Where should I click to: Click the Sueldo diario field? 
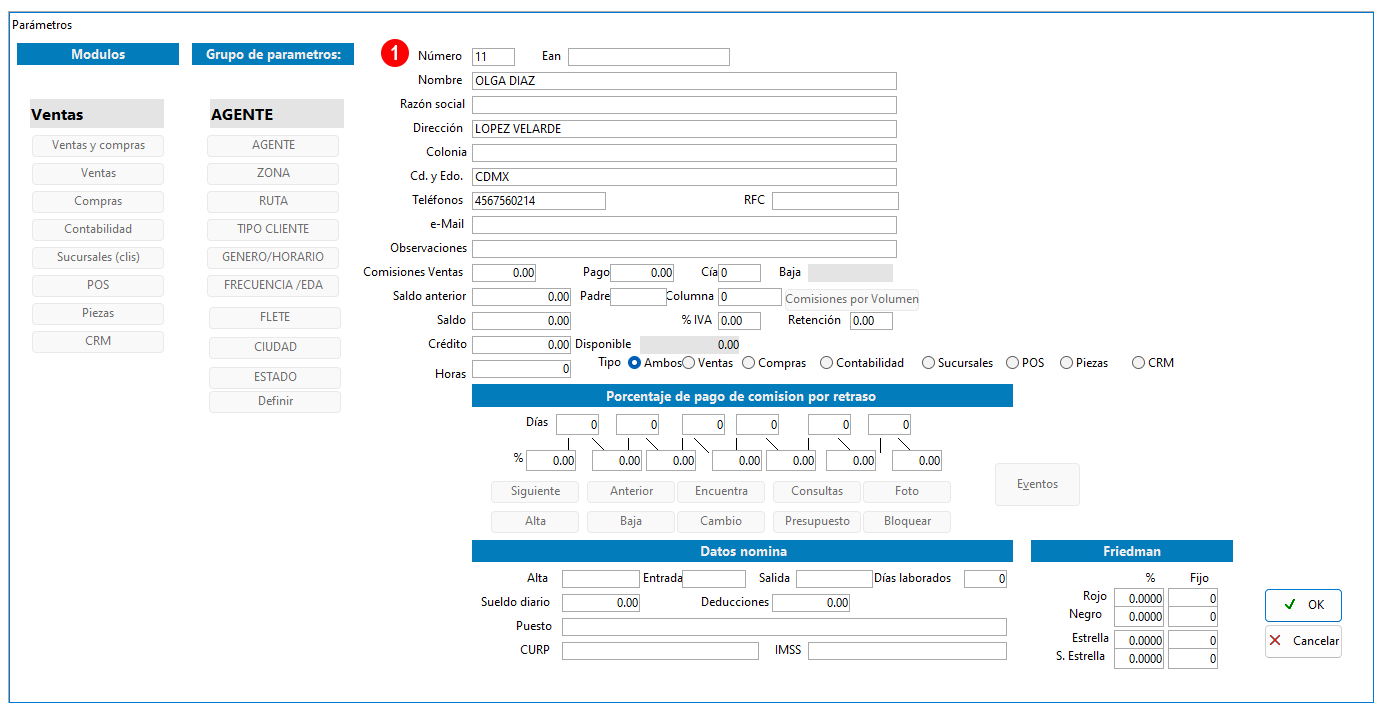[601, 603]
